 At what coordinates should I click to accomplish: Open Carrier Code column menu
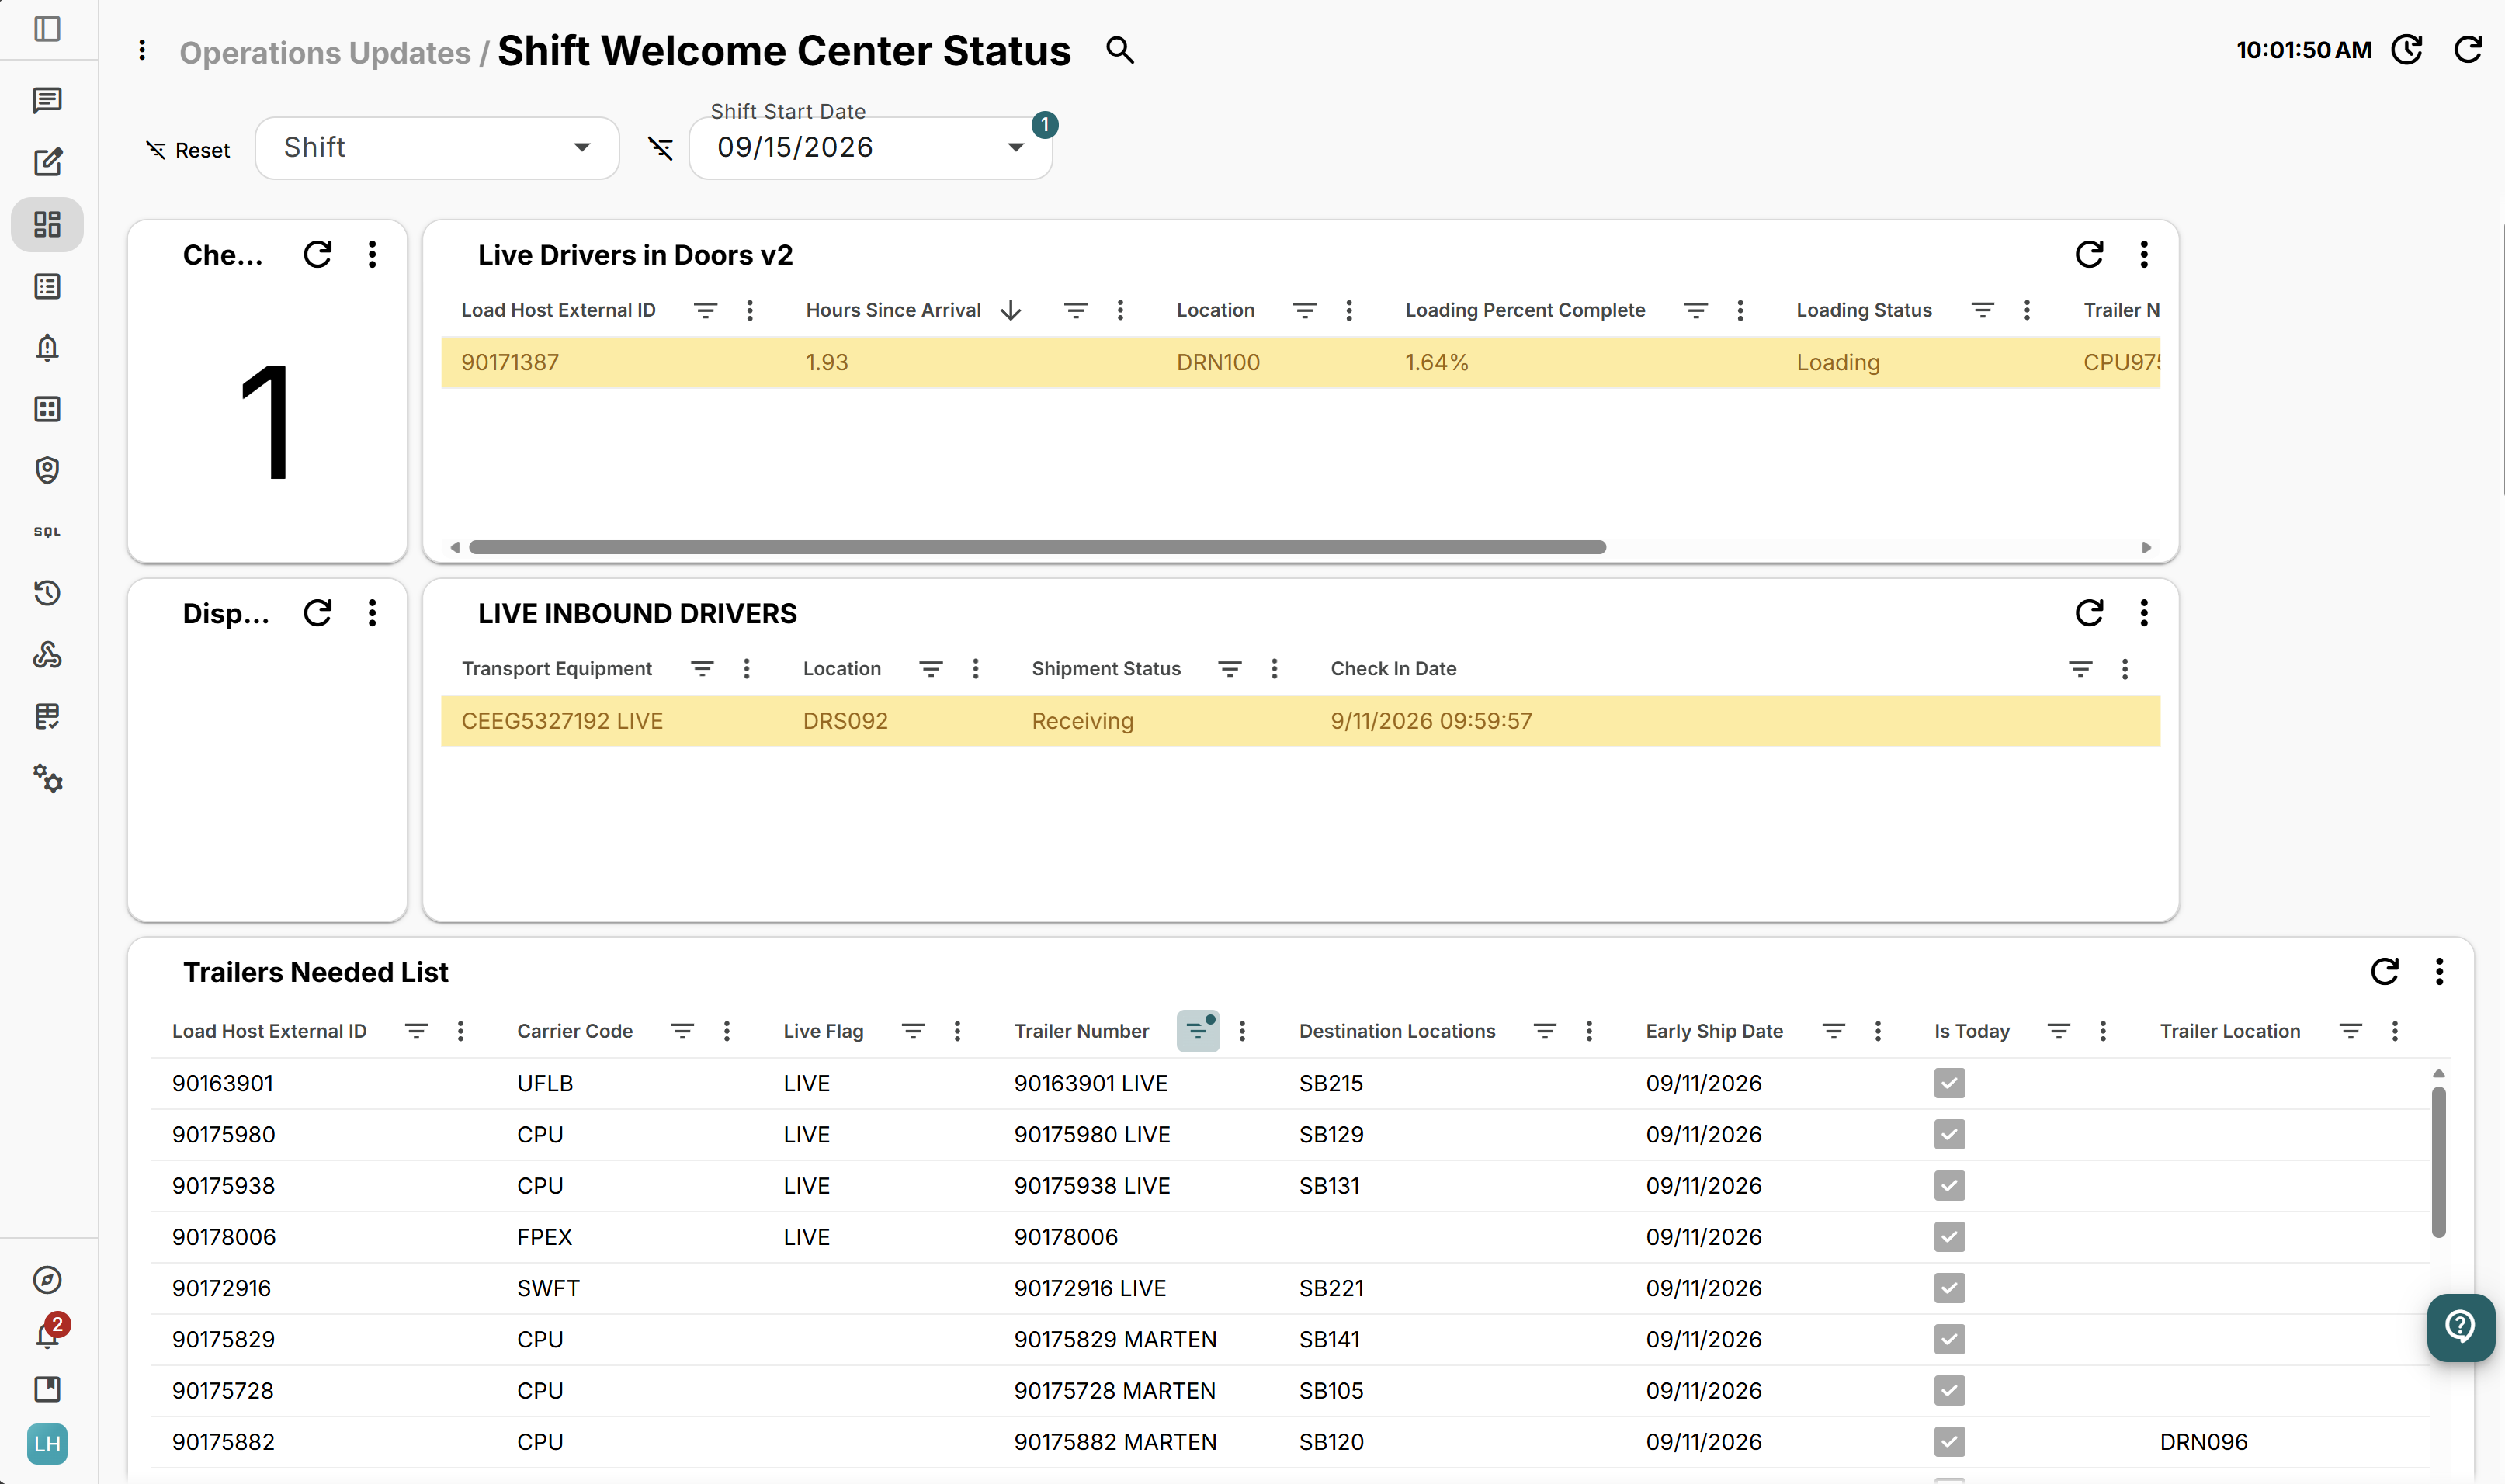pos(727,1031)
